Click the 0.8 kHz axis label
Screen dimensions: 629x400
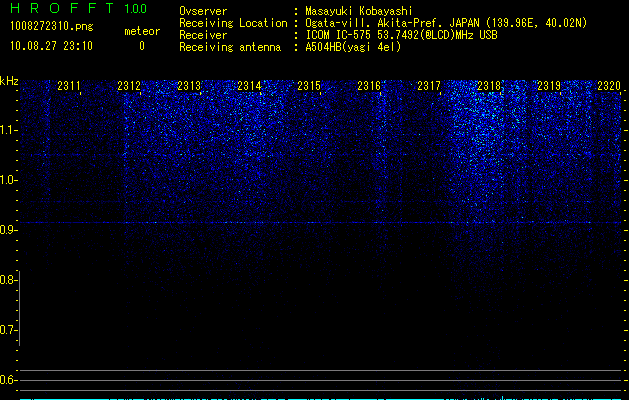coord(8,280)
